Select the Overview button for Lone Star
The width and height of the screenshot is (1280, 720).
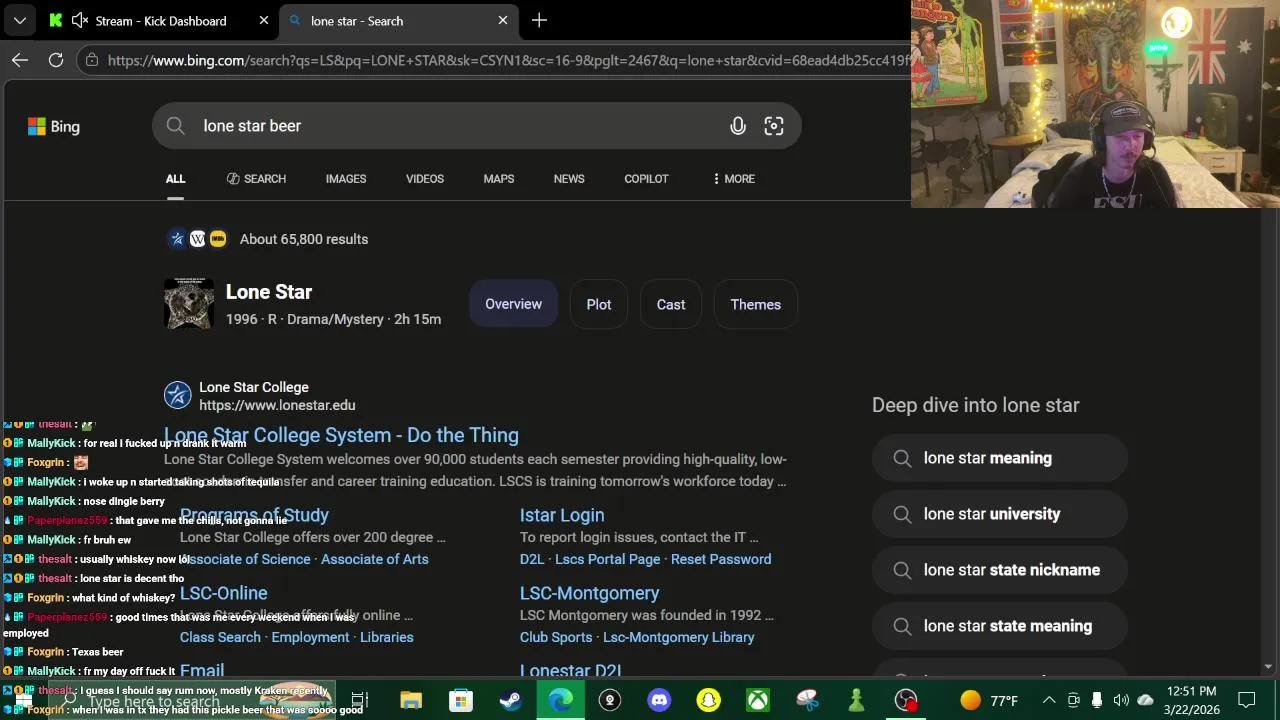point(513,304)
